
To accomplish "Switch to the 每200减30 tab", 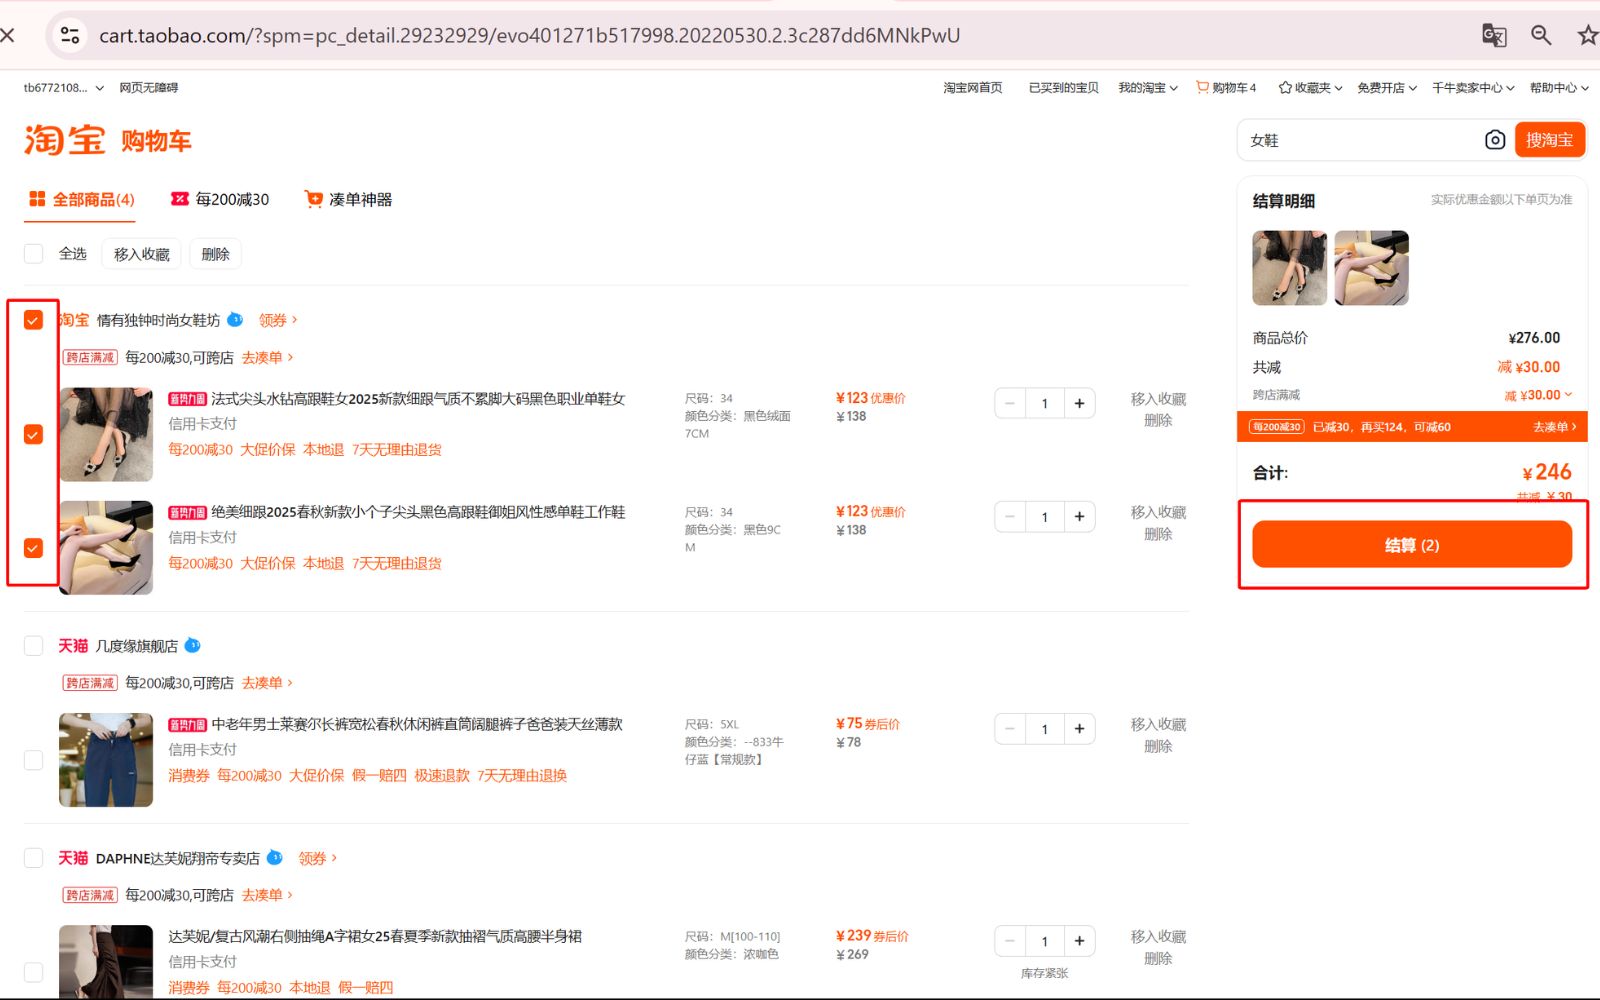I will [220, 199].
